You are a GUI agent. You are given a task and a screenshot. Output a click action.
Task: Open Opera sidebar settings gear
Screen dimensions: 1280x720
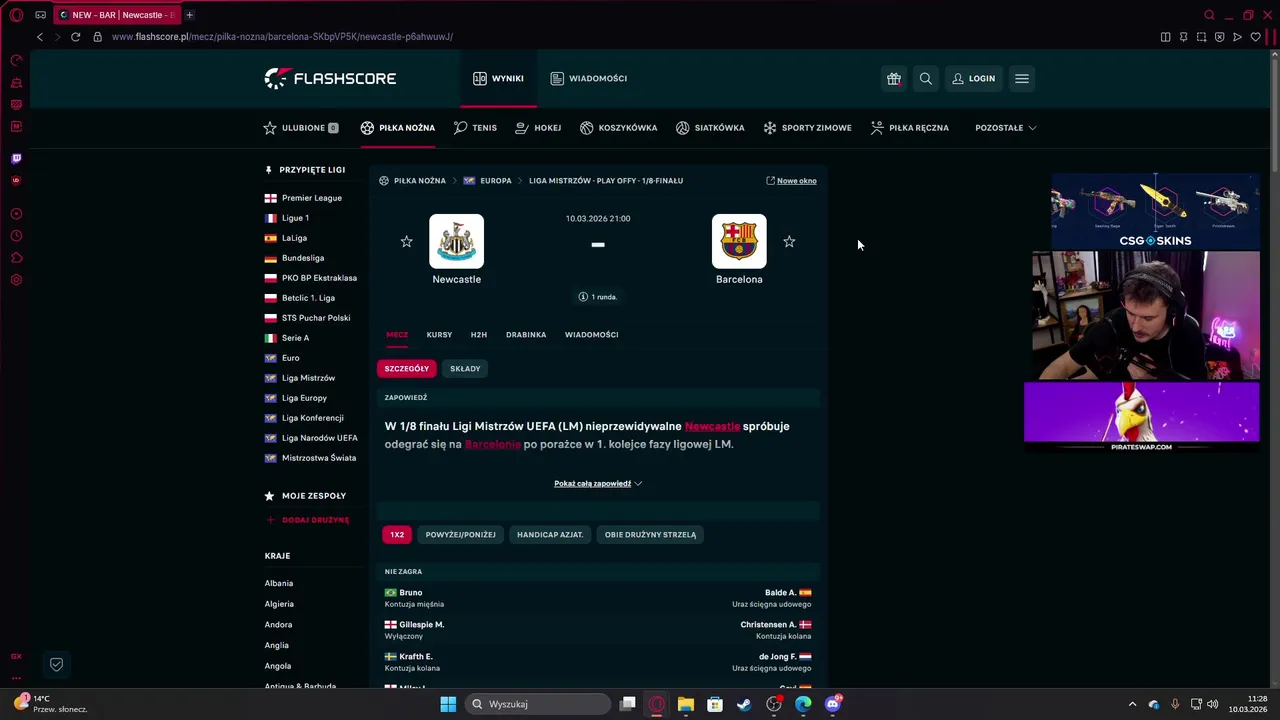pos(16,280)
